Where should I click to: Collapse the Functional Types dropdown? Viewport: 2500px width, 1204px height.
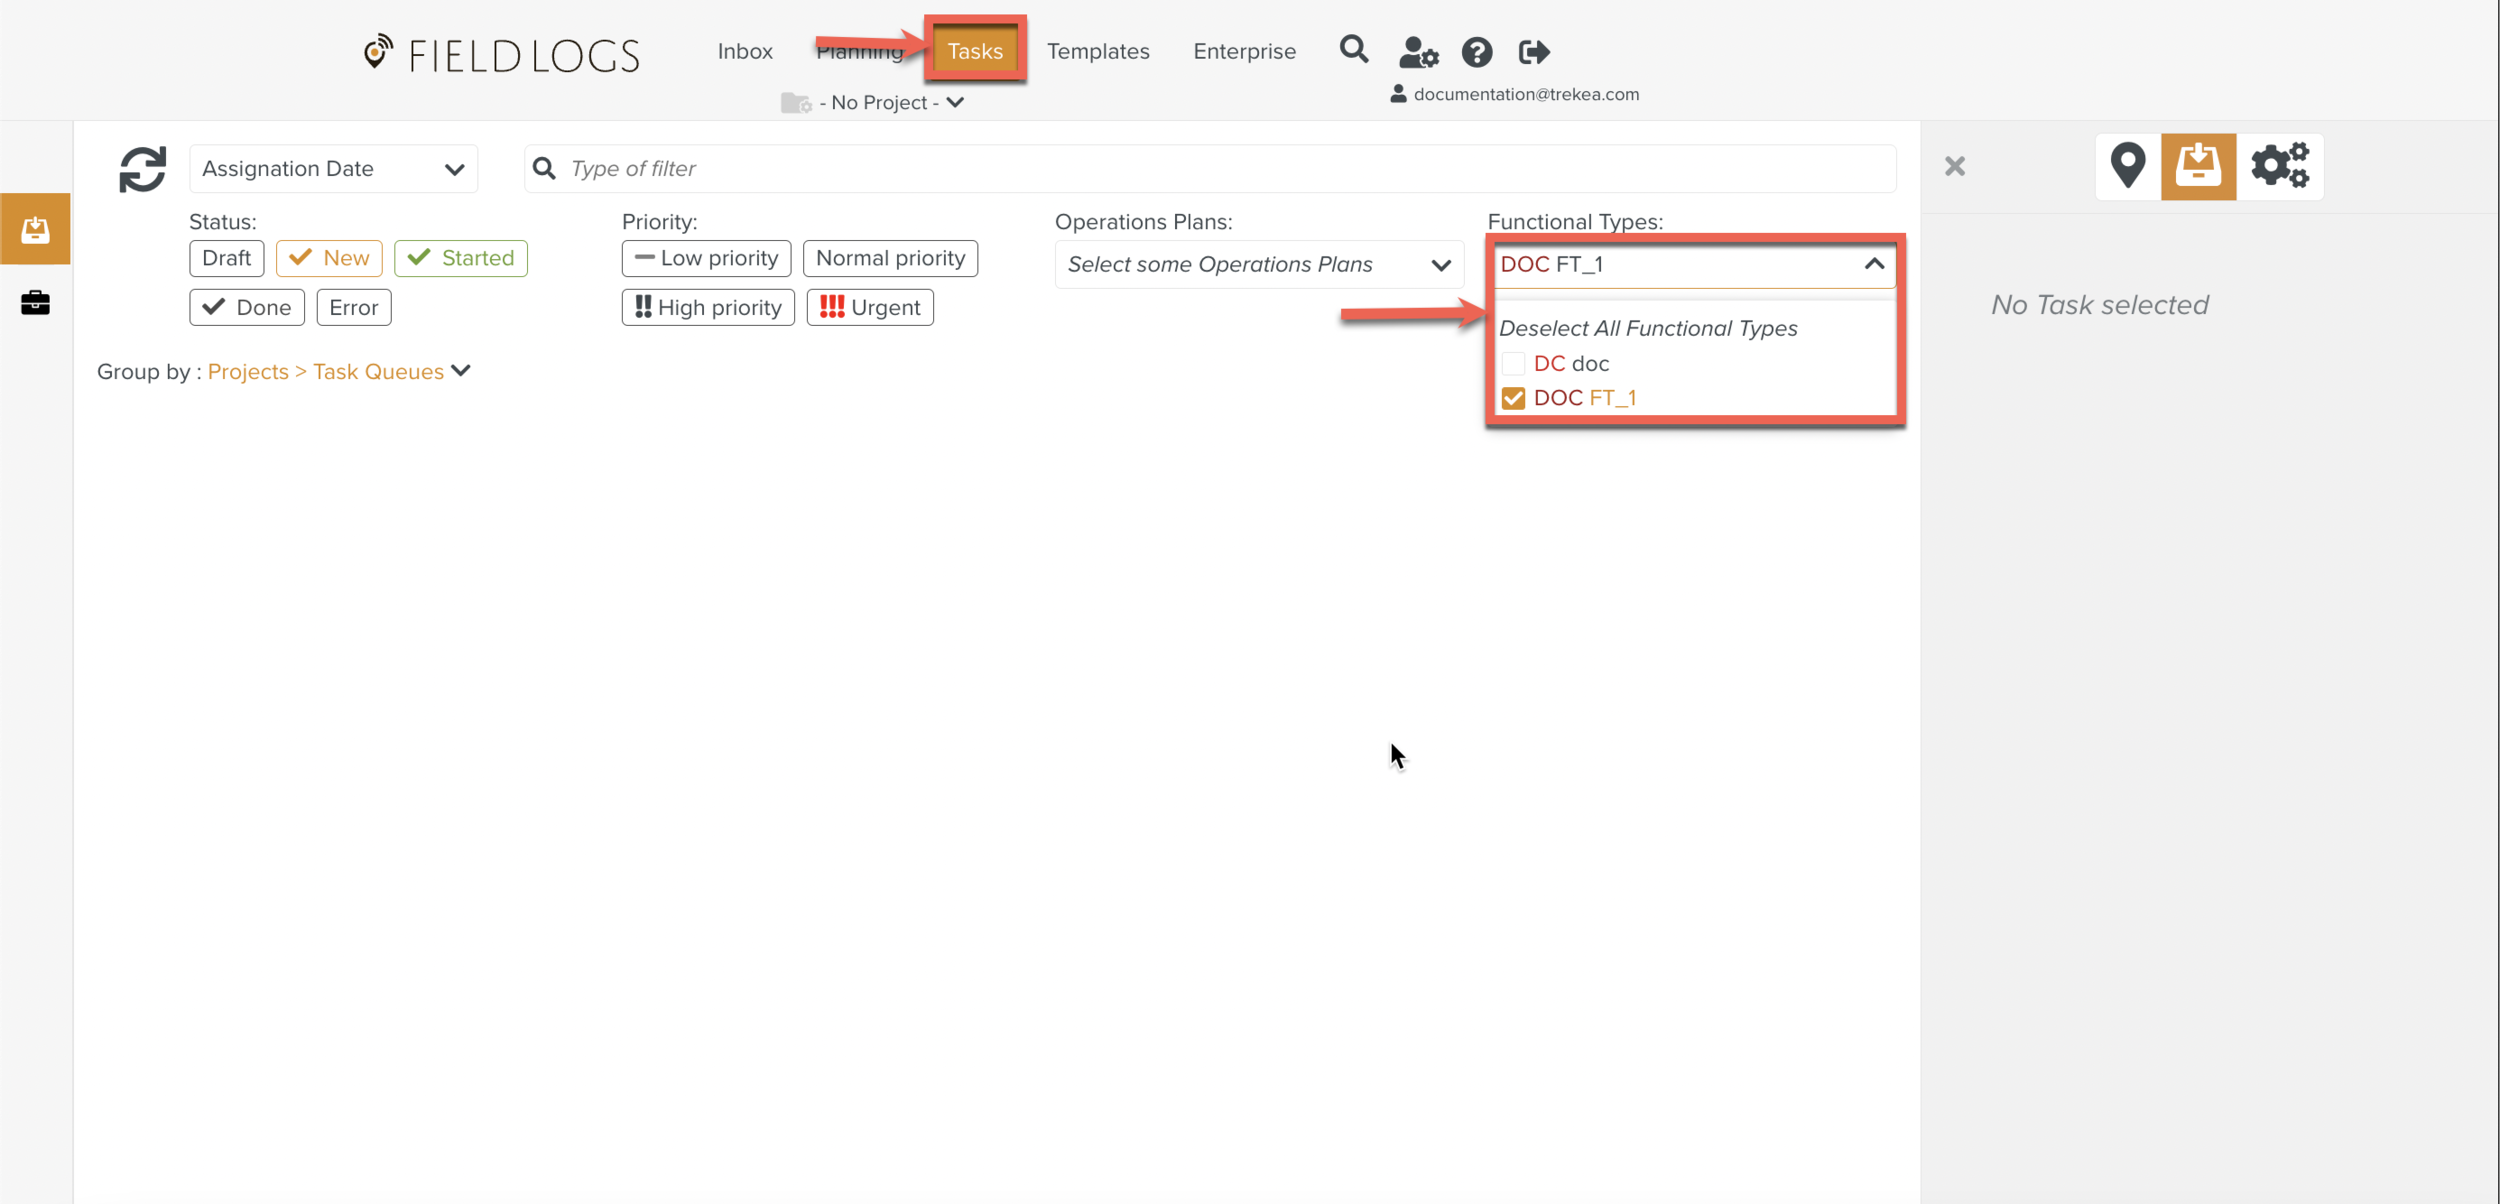[x=1873, y=265]
